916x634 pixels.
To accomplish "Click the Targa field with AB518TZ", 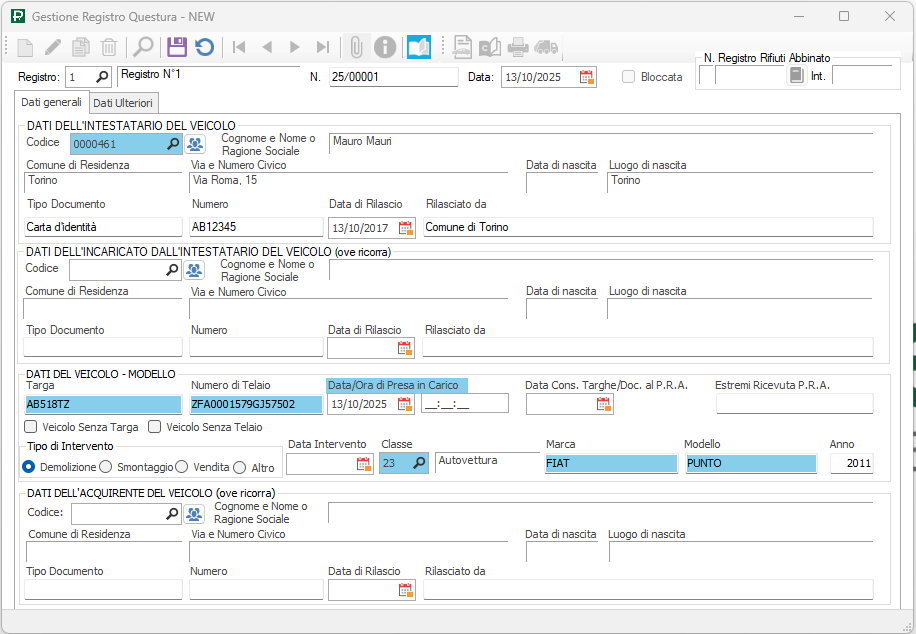I will pyautogui.click(x=103, y=404).
